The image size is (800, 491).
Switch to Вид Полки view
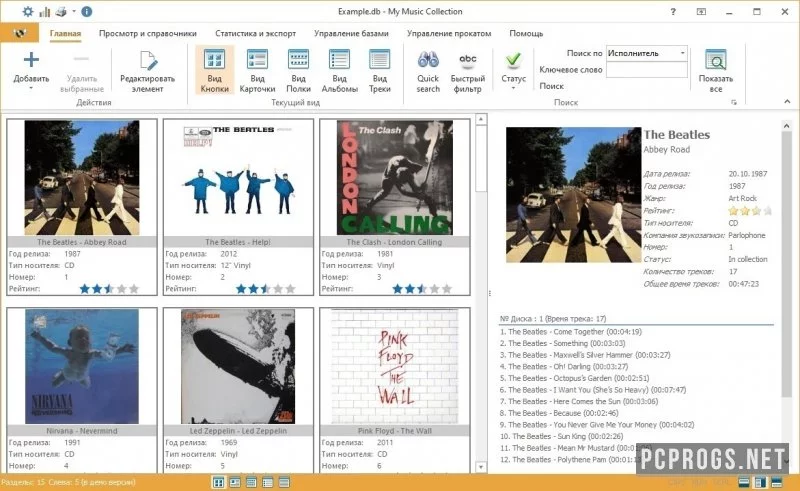(298, 71)
